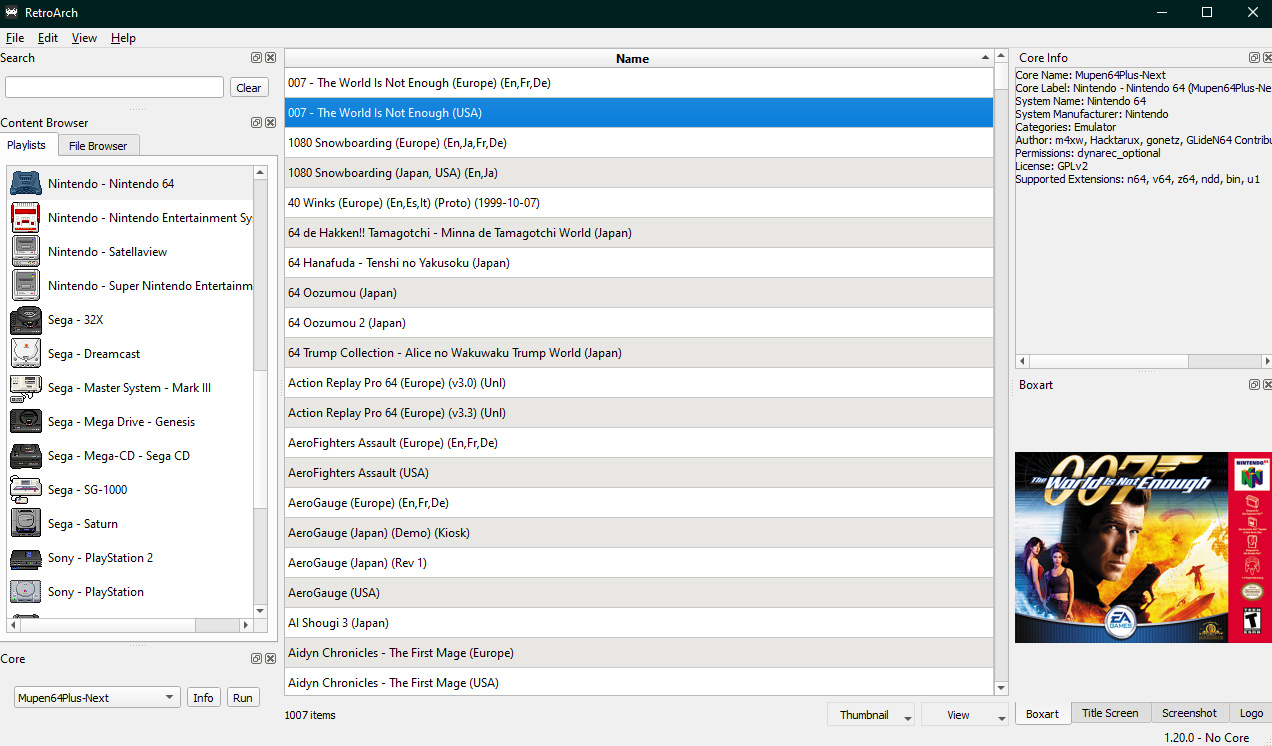The height and width of the screenshot is (746, 1272).
Task: Undock the Boxart panel
Action: point(1254,385)
